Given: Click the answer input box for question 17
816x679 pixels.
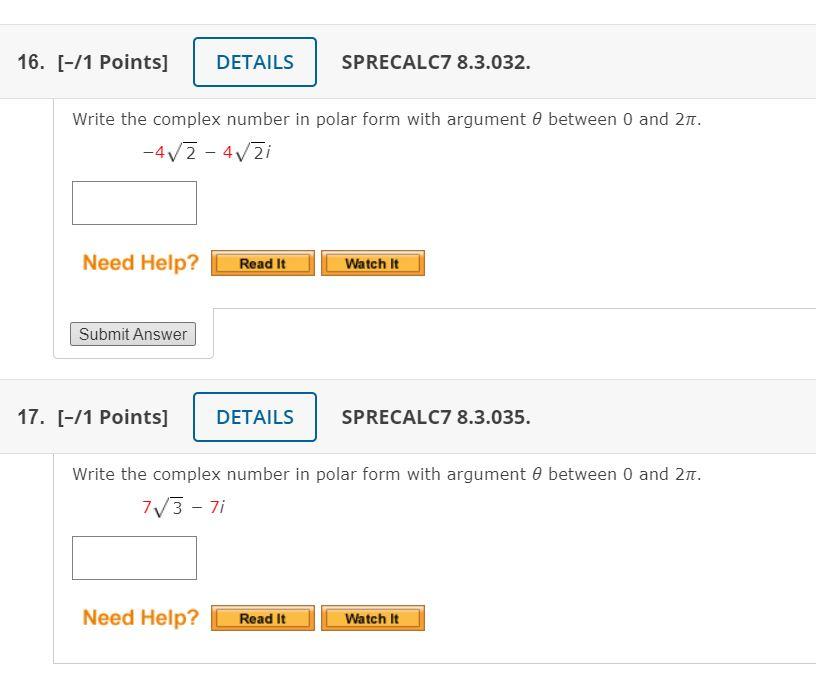Looking at the screenshot, I should click(133, 557).
